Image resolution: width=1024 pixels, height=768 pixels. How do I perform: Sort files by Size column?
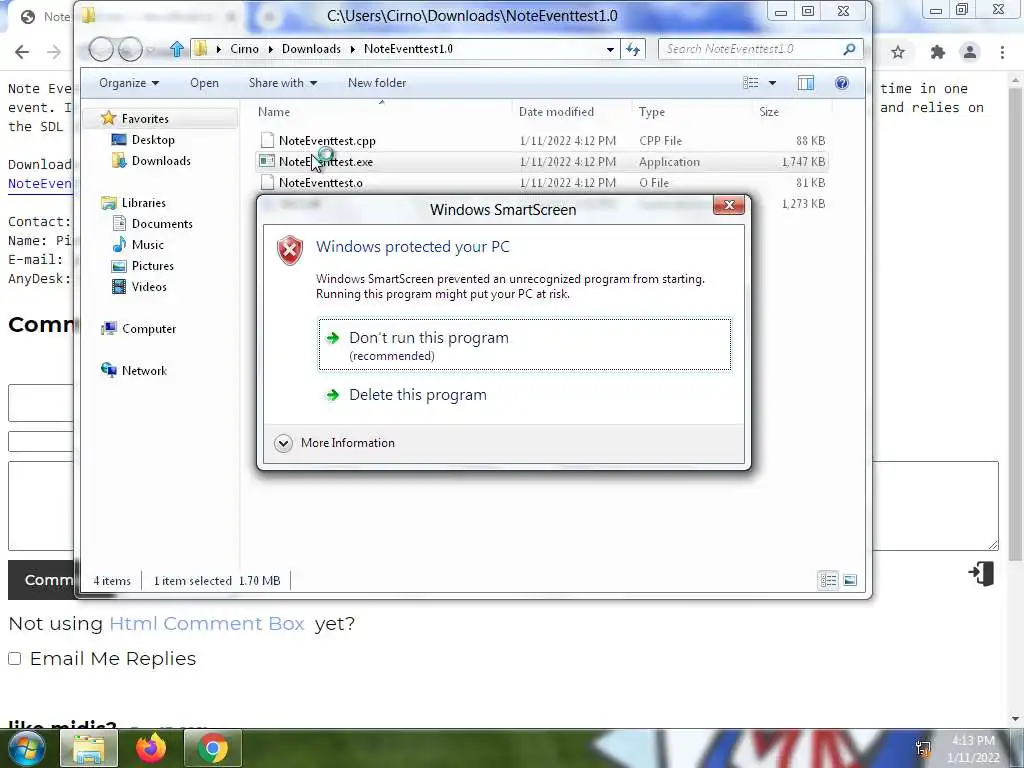[769, 112]
